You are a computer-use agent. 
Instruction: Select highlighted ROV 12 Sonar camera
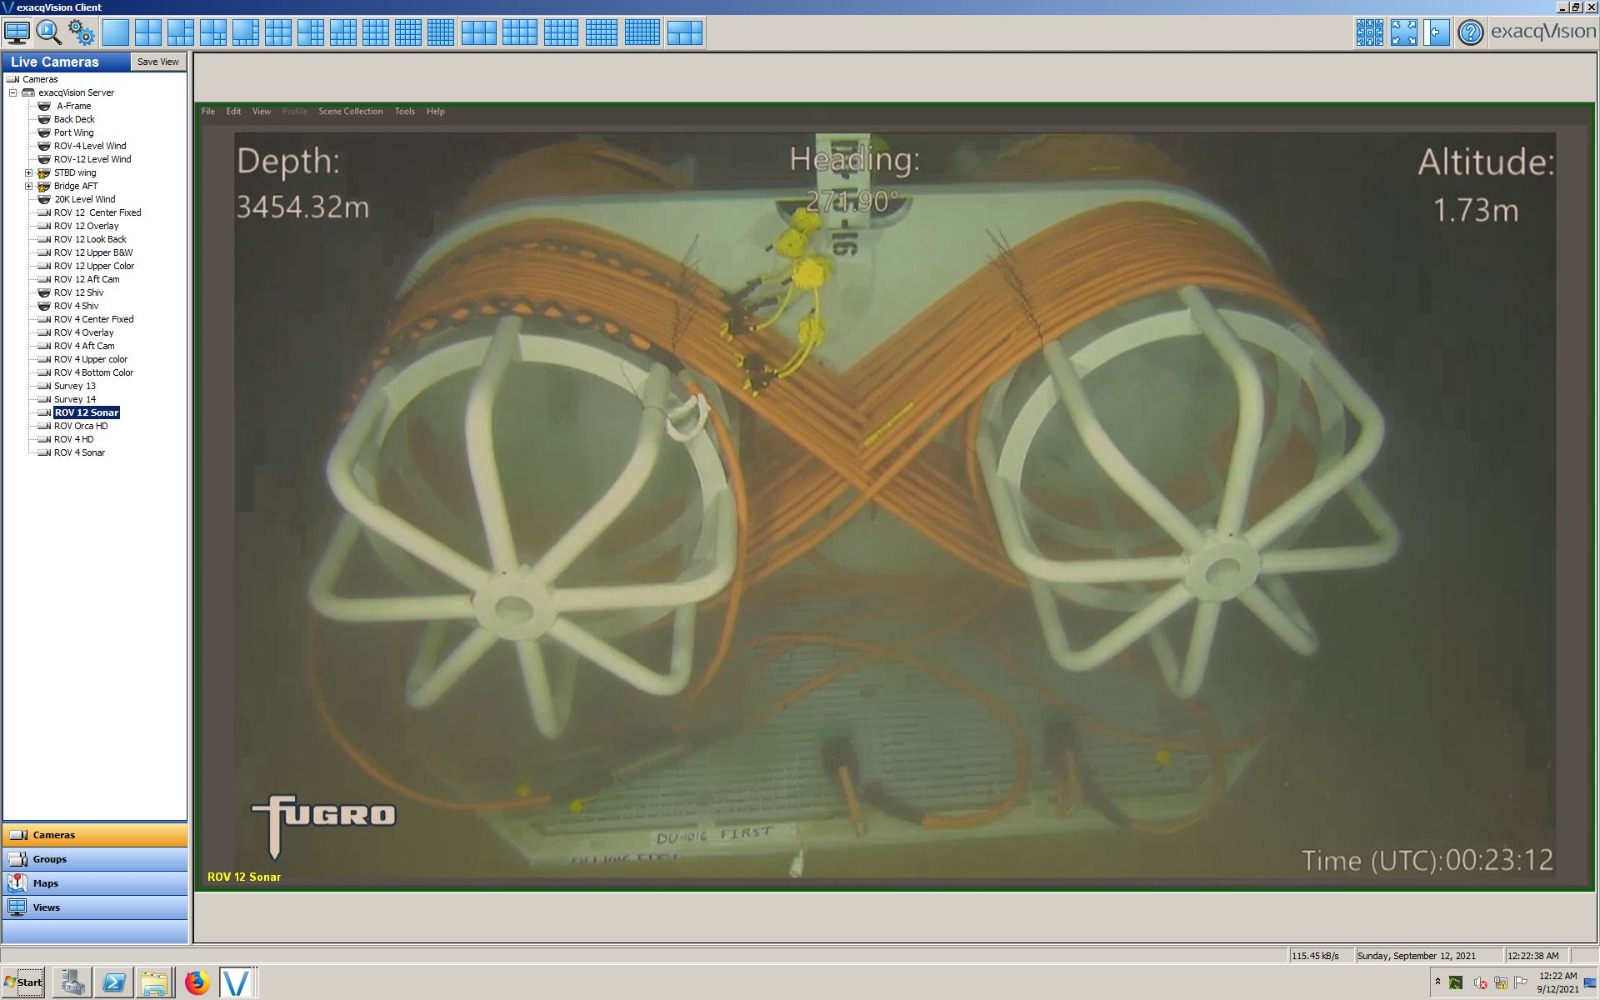pos(87,413)
